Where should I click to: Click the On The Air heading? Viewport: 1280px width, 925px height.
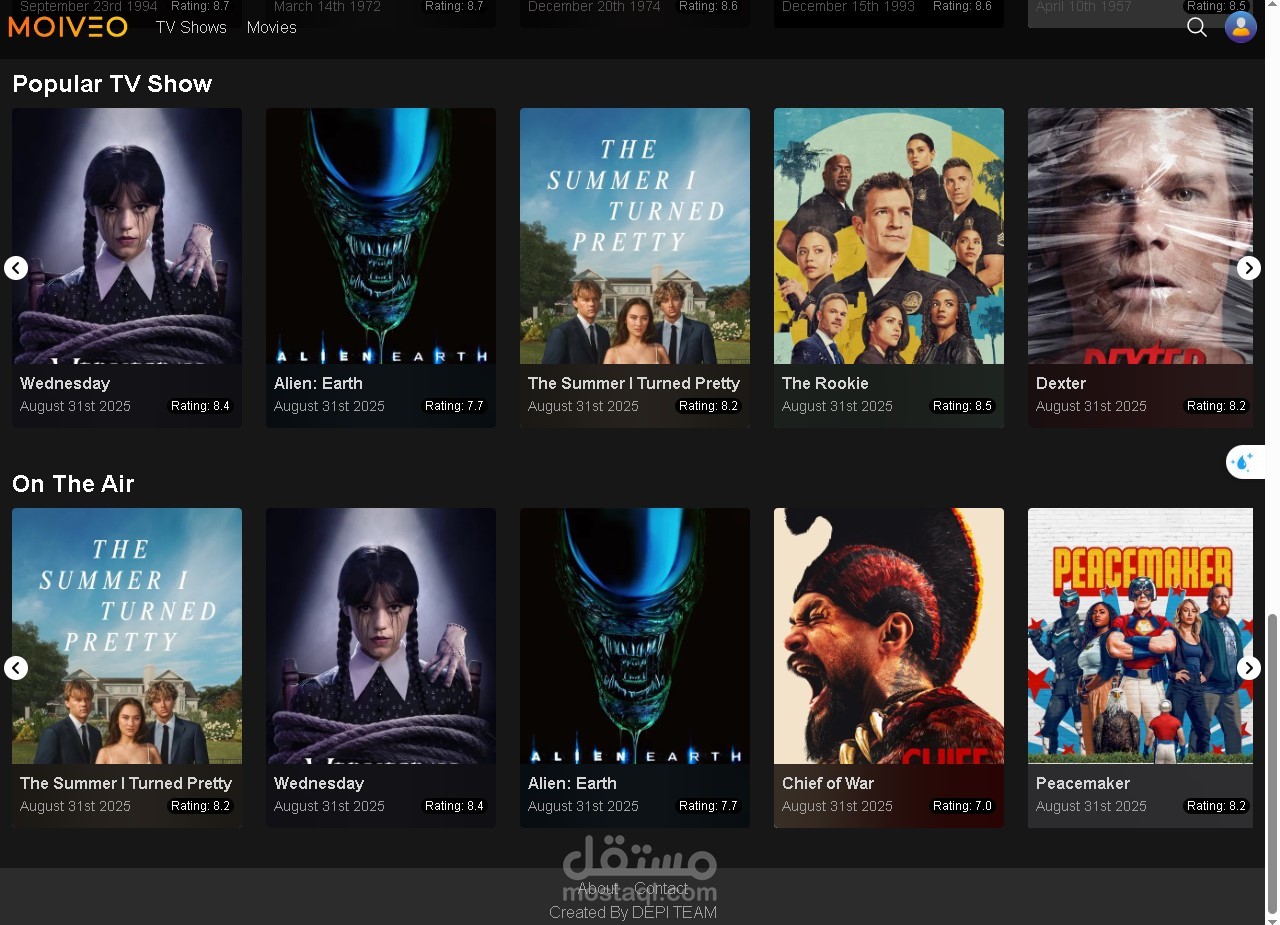(73, 484)
